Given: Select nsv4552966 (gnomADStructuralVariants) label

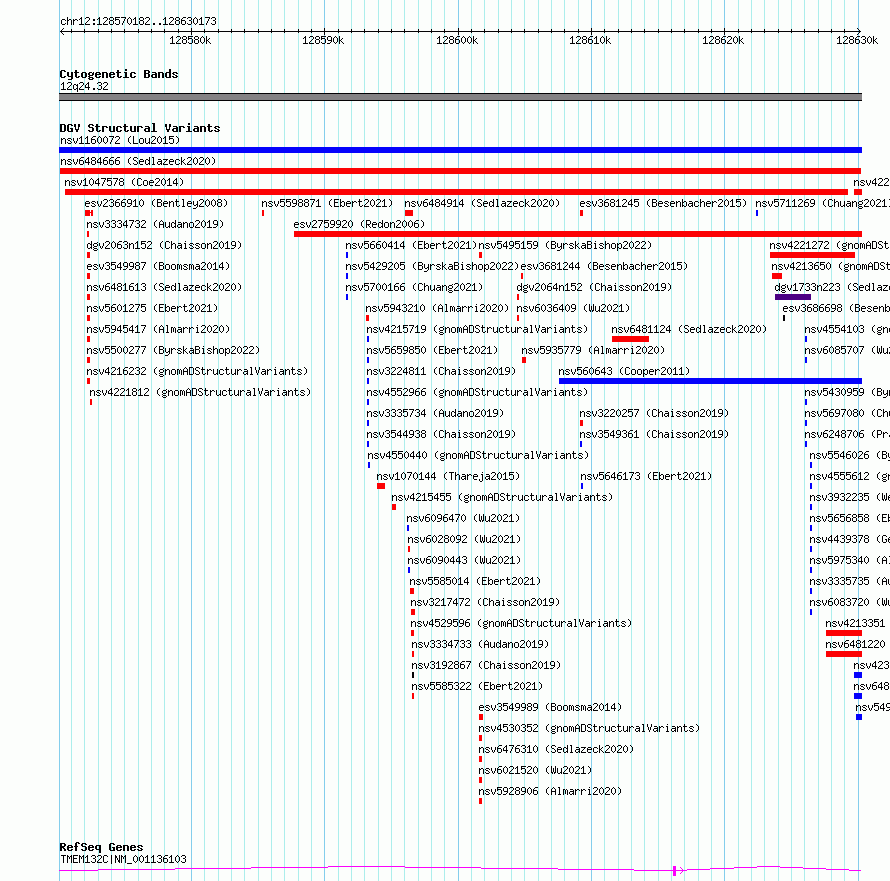Looking at the screenshot, I should coord(477,392).
